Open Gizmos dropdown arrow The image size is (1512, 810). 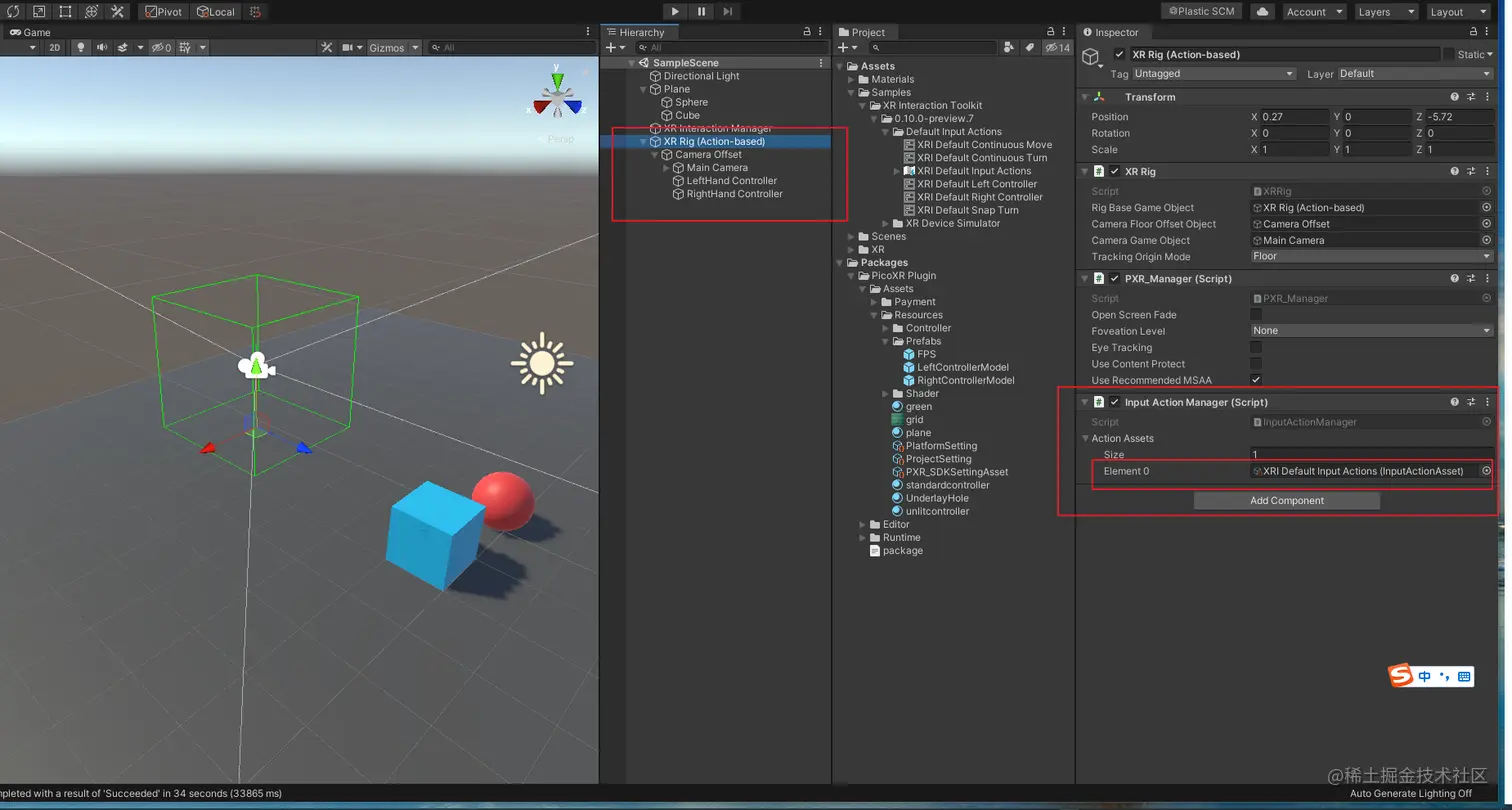[414, 47]
